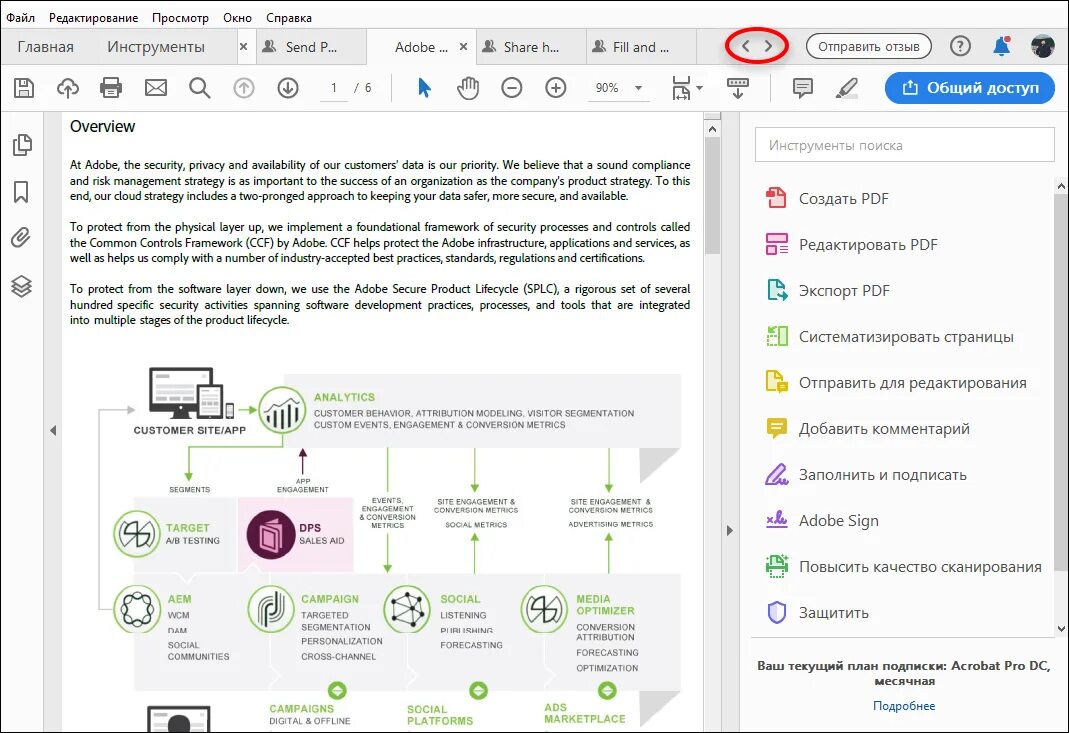Select the highlighter pen tool
The width and height of the screenshot is (1069, 733).
coord(847,87)
